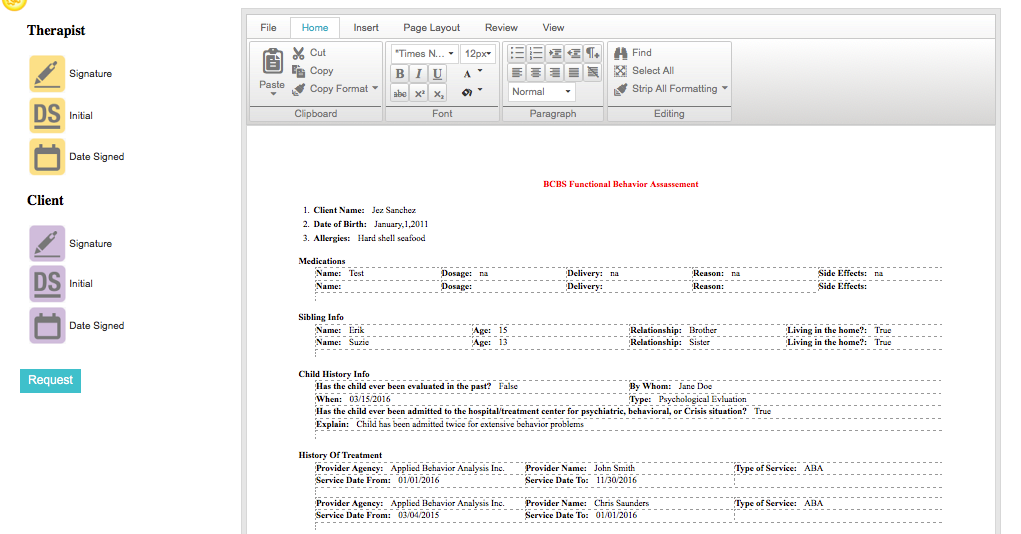Screen dimensions: 1021x534
Task: Click the Find label
Action: pos(642,53)
